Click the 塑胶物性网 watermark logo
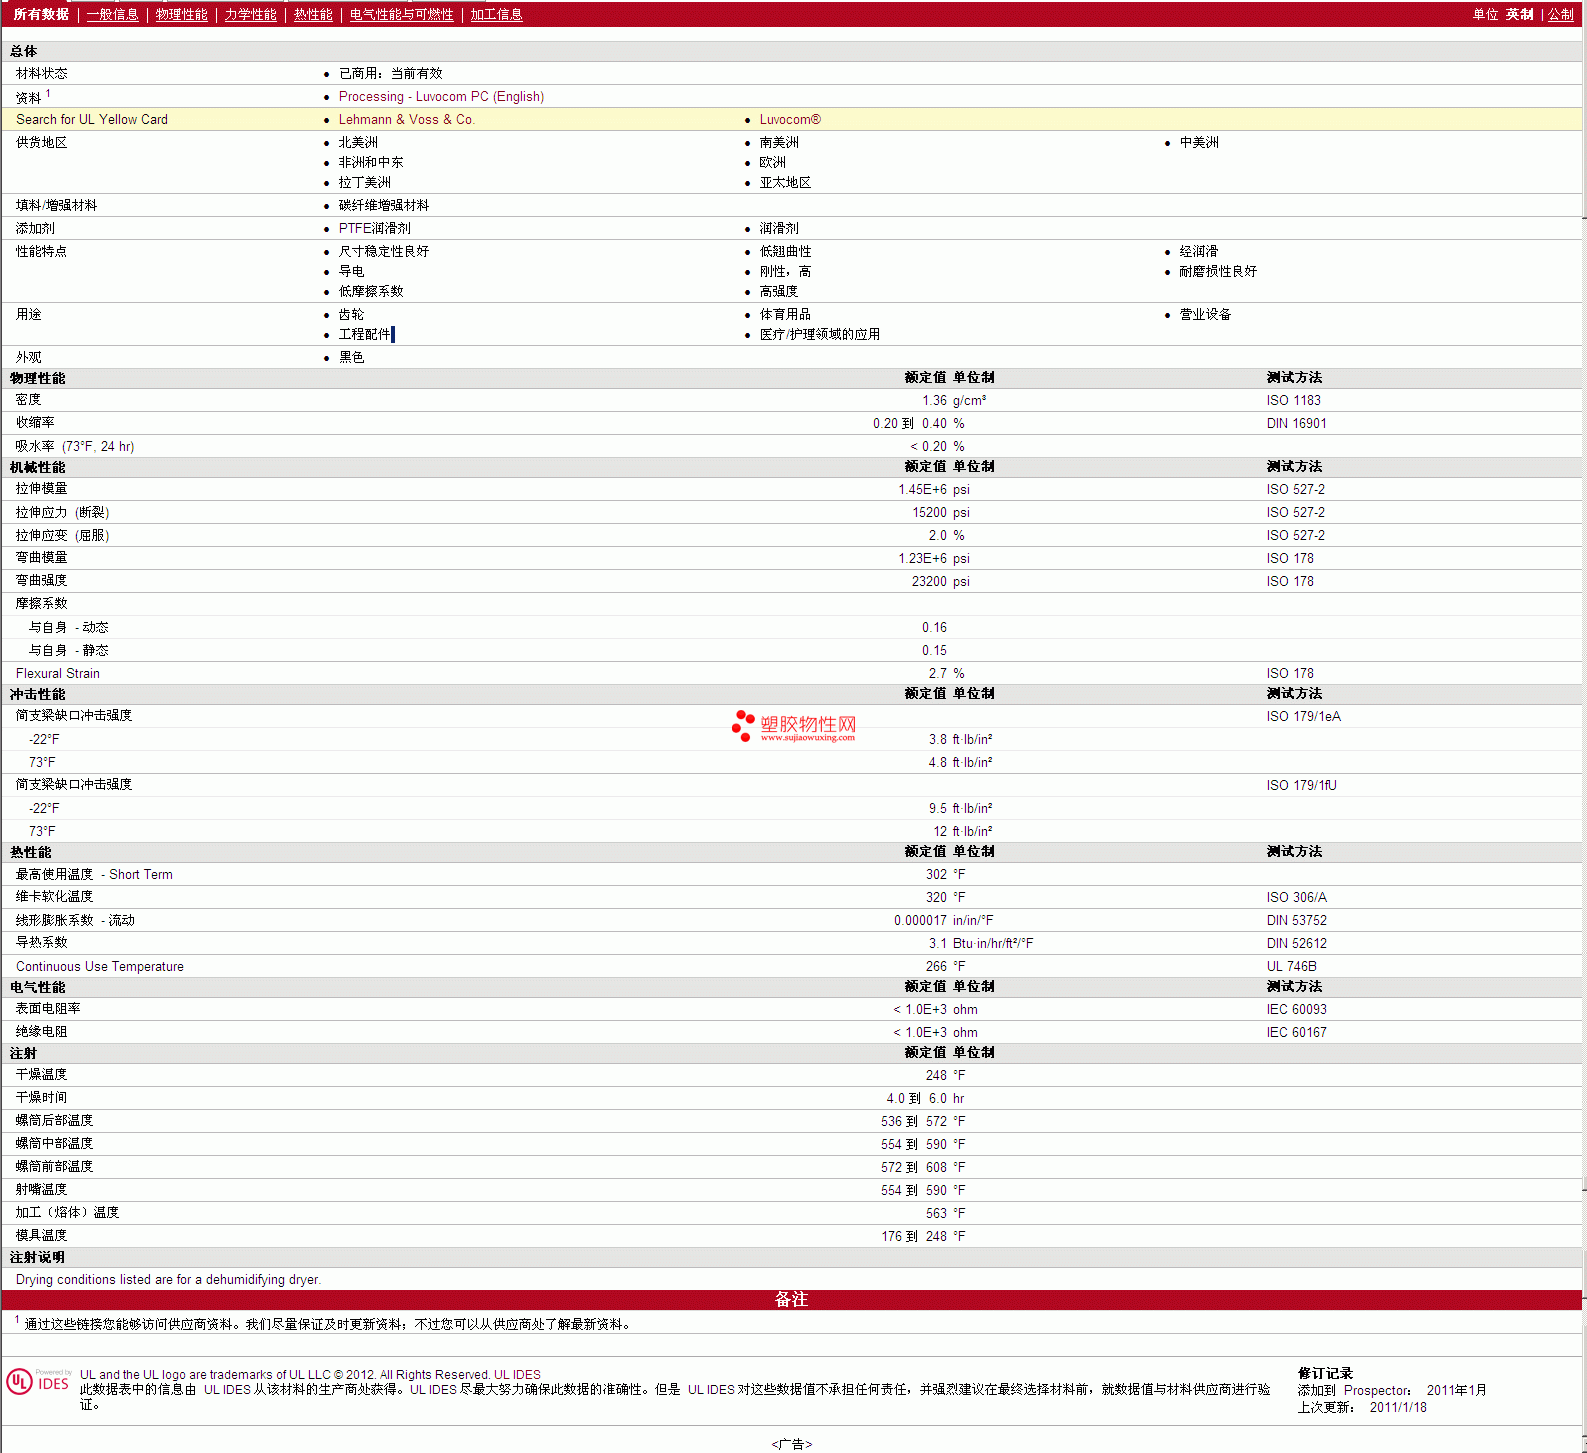The image size is (1587, 1453). point(794,726)
